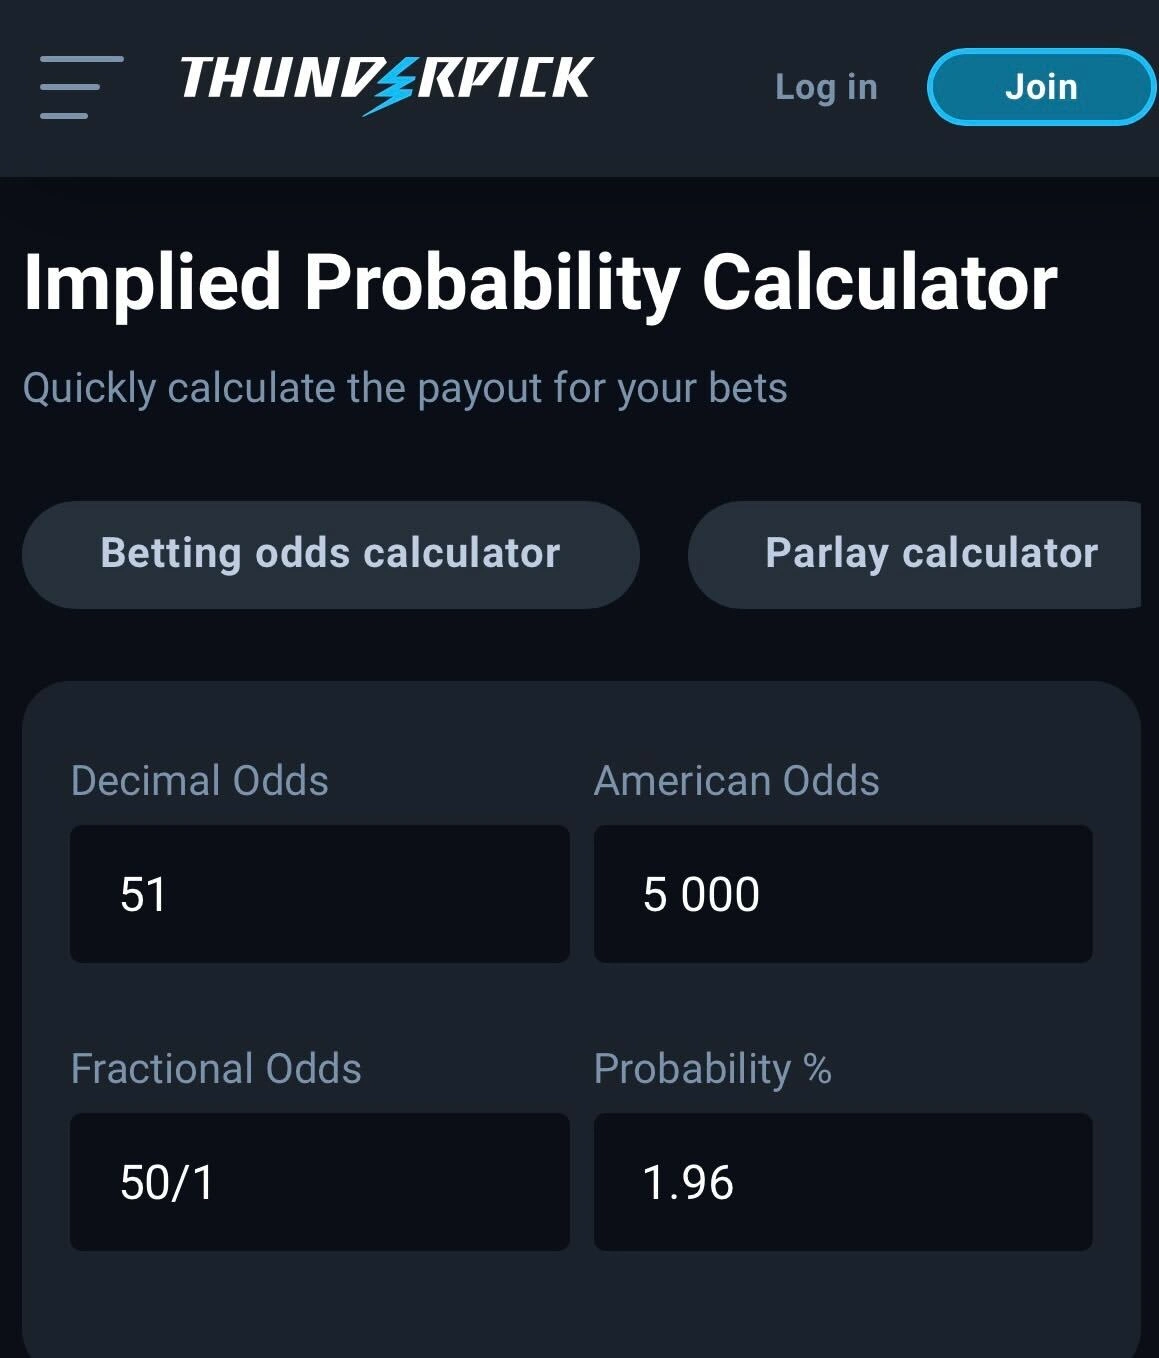
Task: Click the Implied Probability Calculator heading
Action: pos(541,286)
